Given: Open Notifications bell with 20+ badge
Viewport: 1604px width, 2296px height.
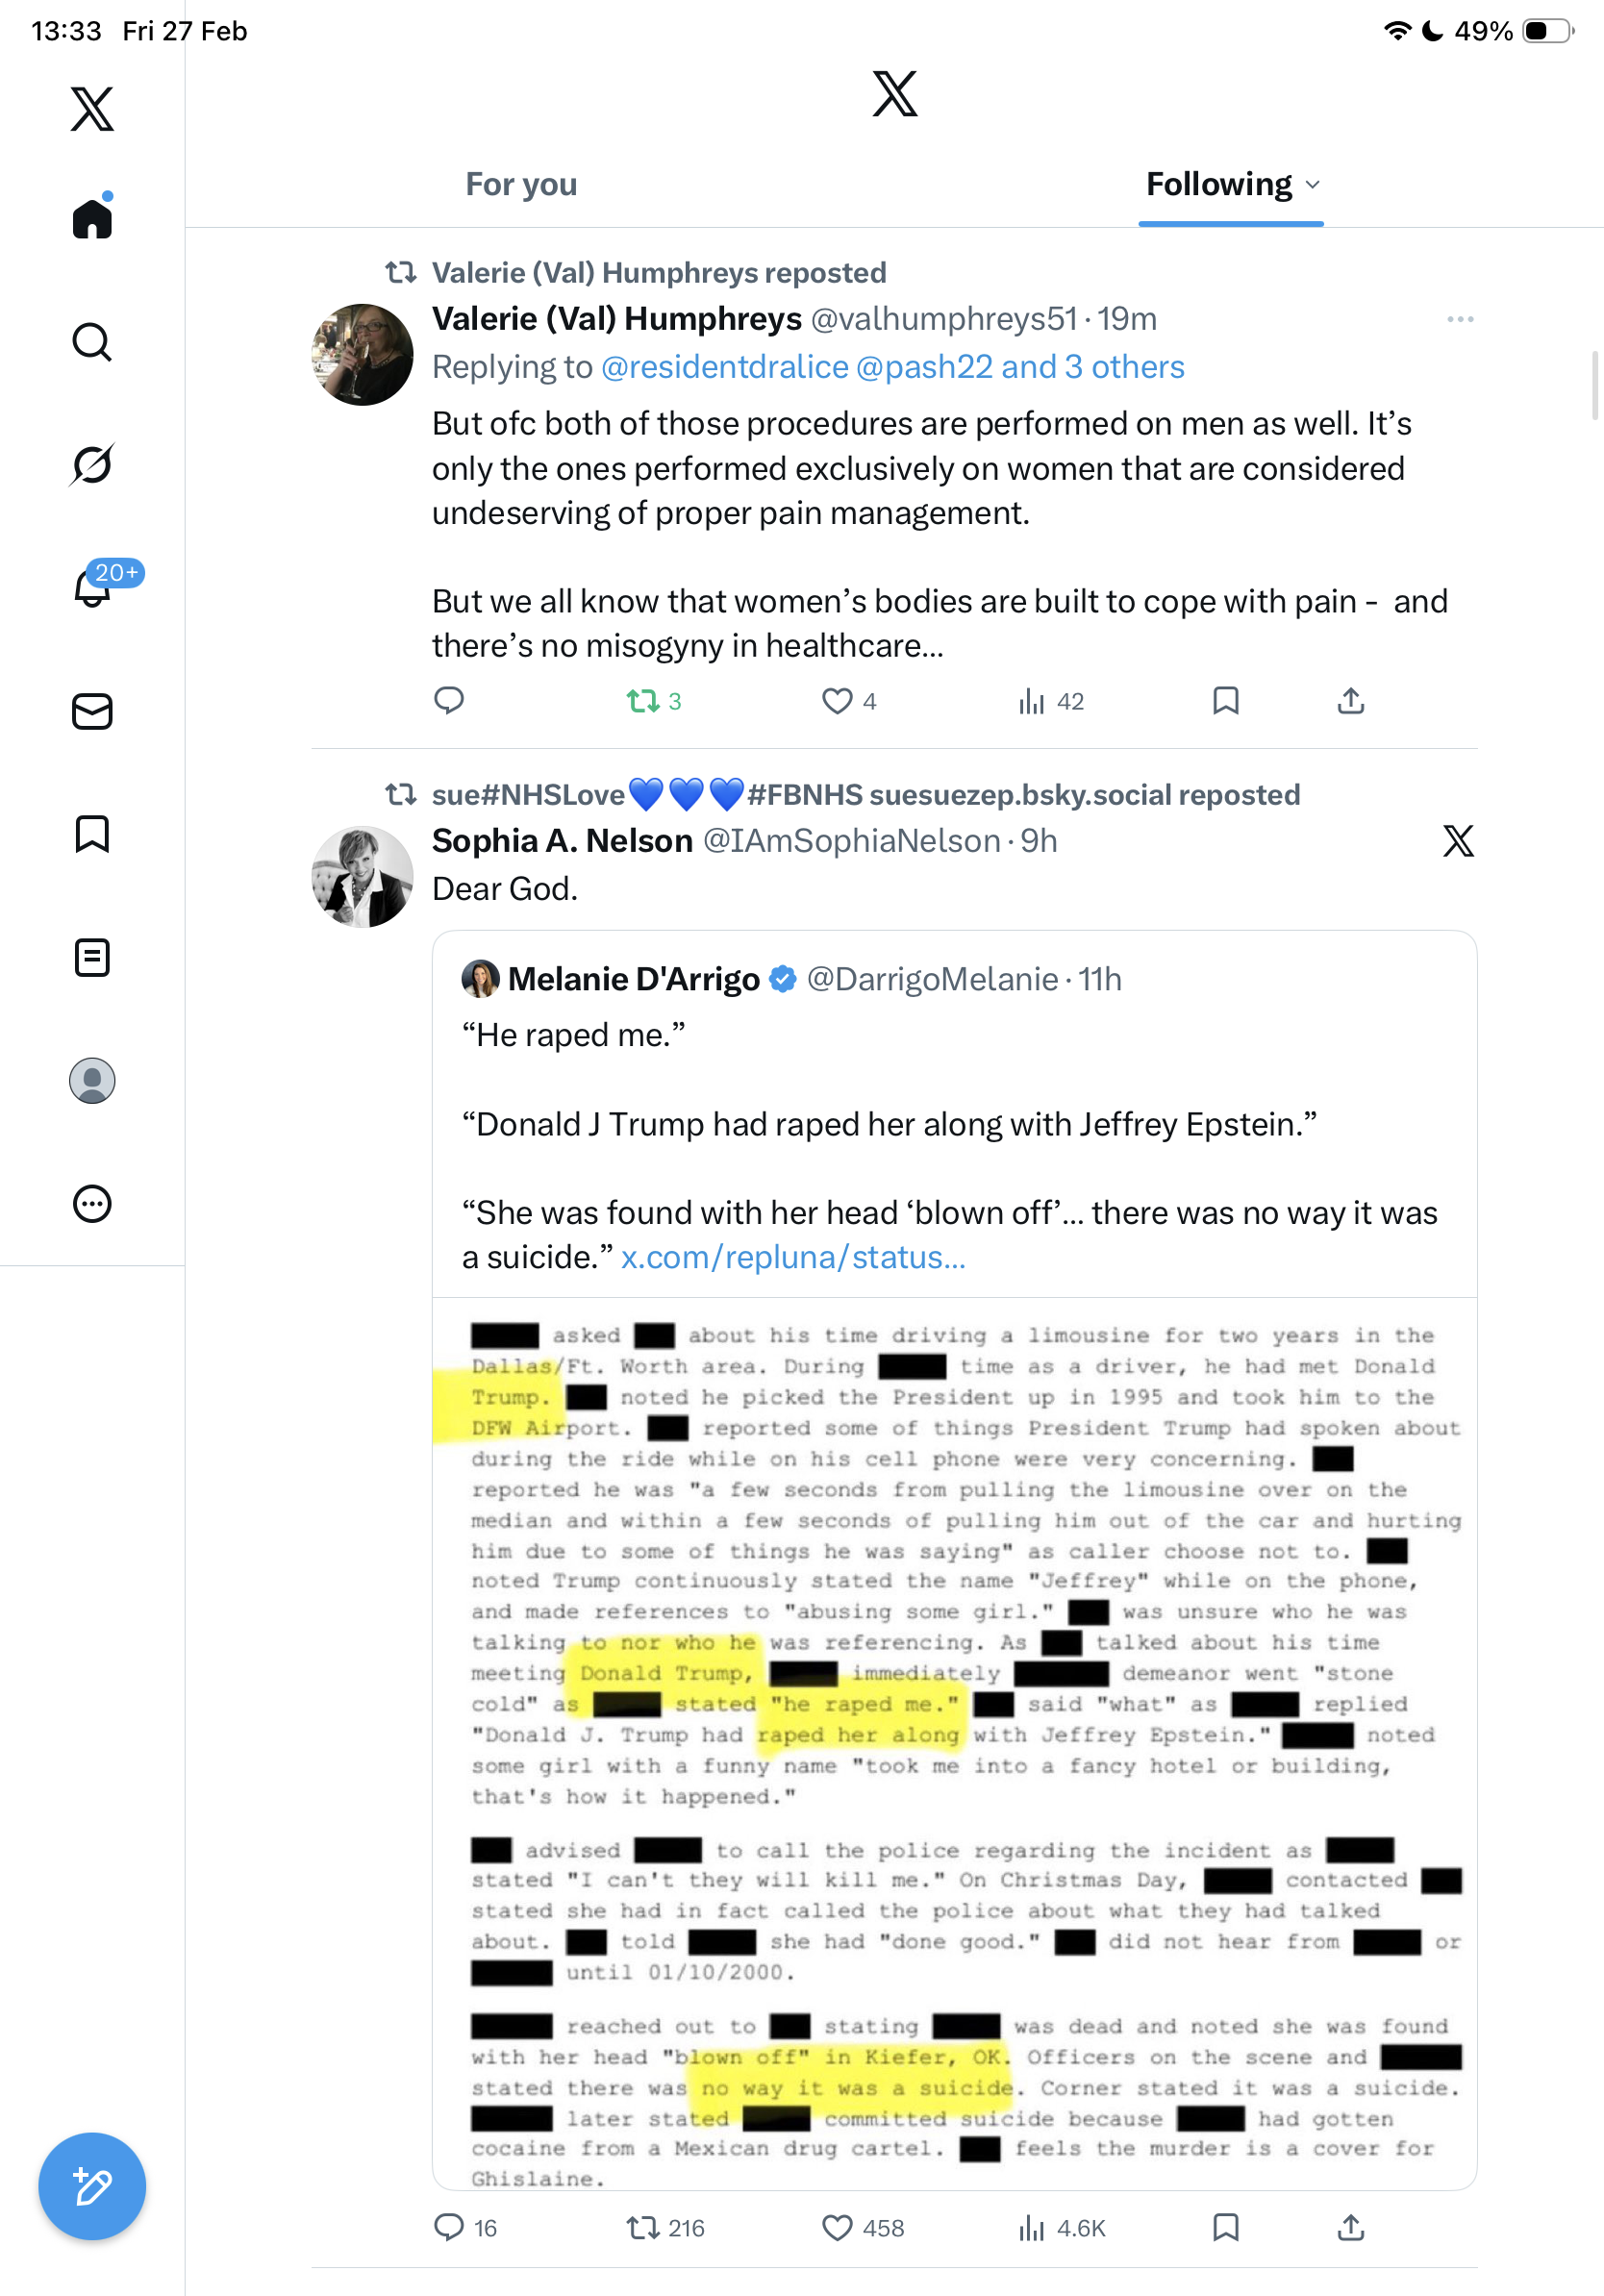Looking at the screenshot, I should (92, 588).
